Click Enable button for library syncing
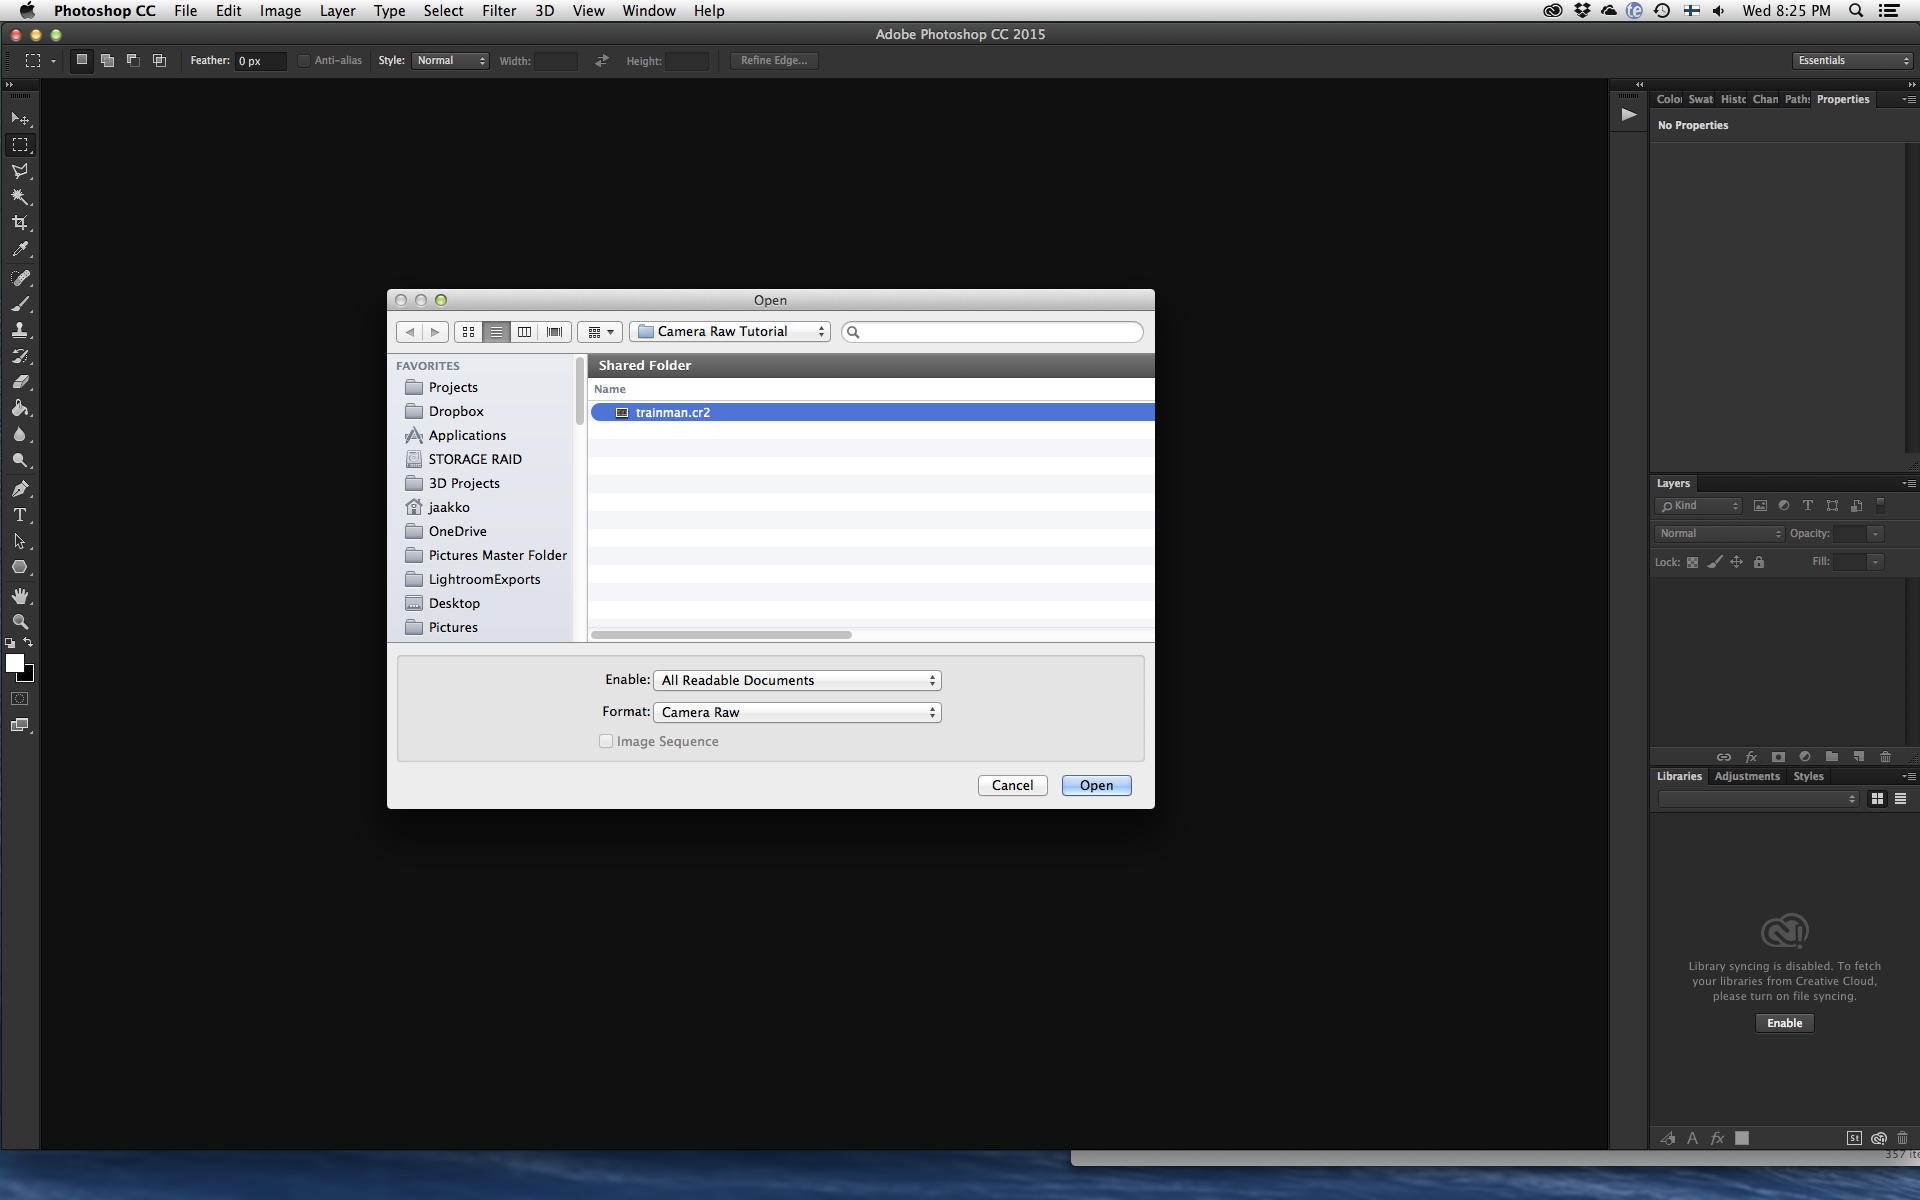 point(1784,1023)
